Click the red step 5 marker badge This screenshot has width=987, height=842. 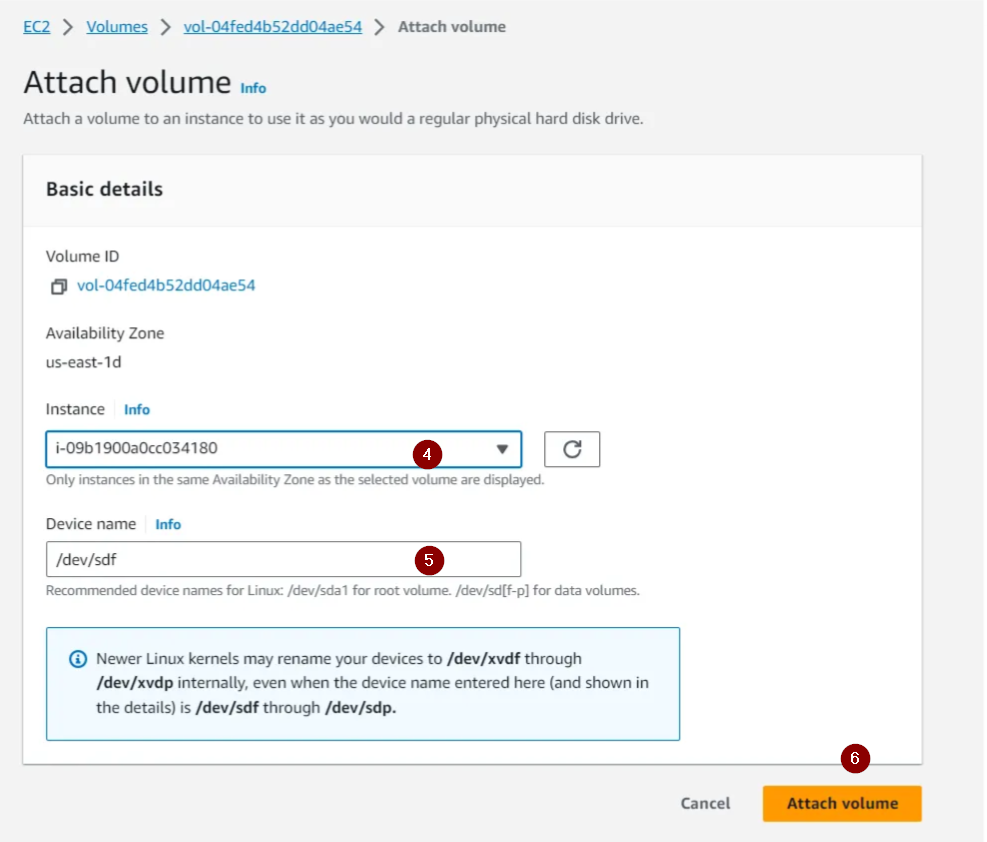coord(429,560)
